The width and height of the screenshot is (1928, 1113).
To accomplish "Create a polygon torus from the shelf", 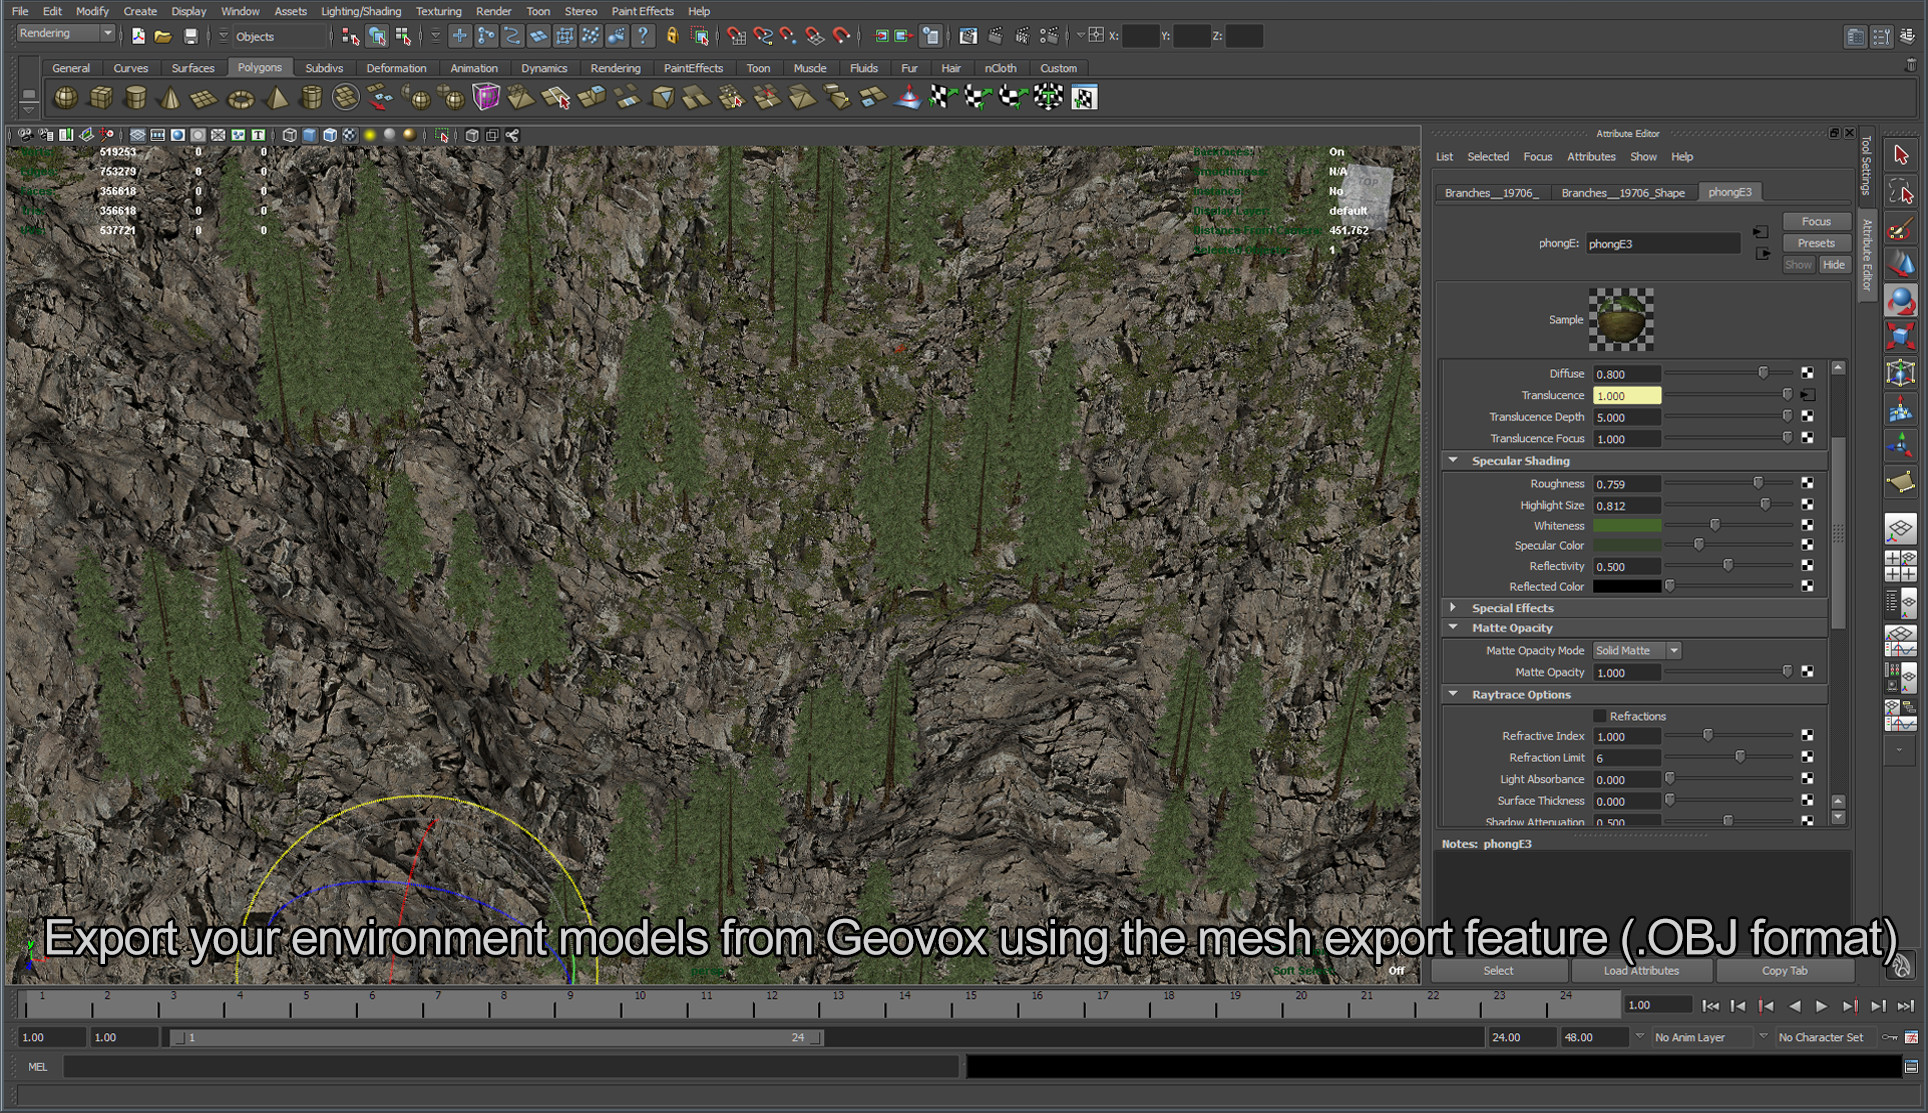I will (239, 97).
